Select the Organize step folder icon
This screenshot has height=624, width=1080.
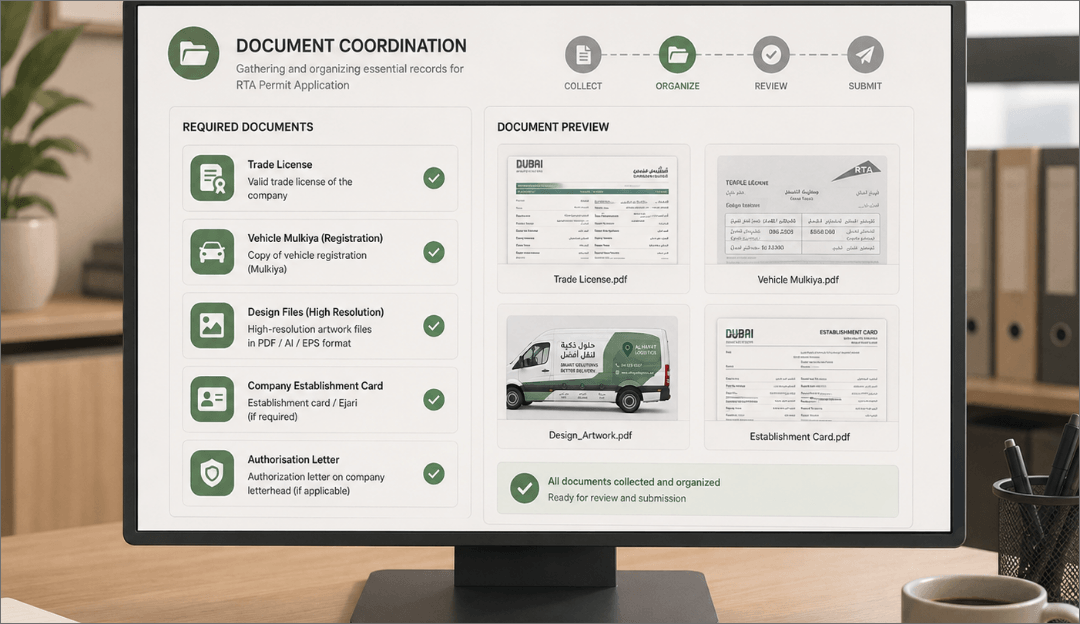[677, 54]
